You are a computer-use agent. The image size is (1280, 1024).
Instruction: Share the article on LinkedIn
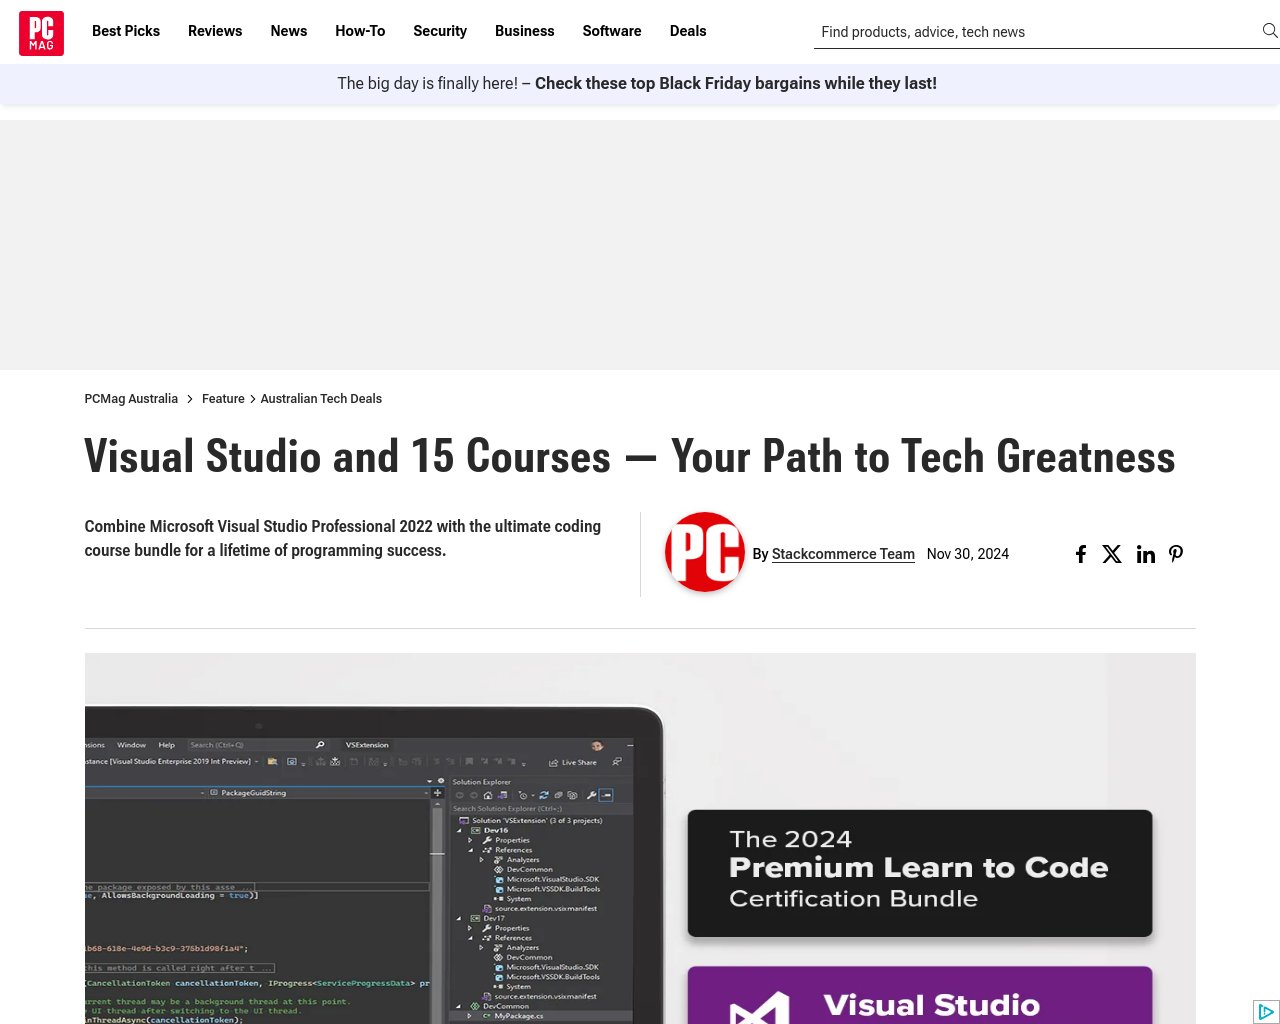1145,554
